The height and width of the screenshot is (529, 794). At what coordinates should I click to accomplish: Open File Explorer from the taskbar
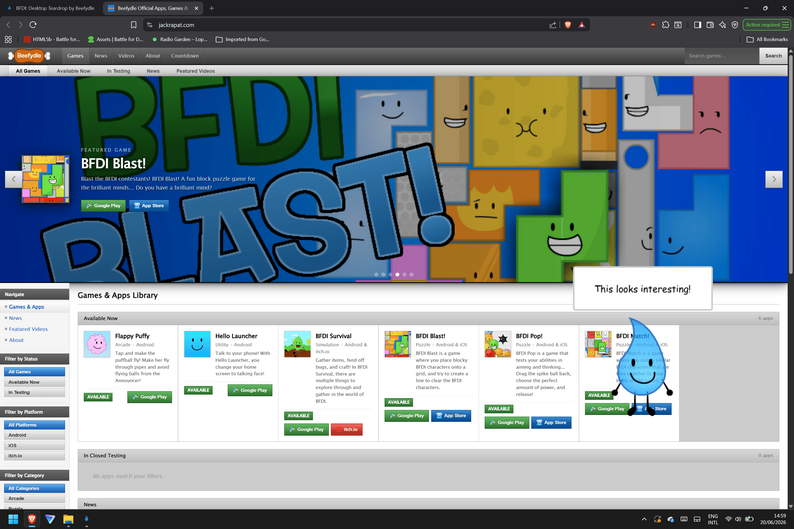coord(68,519)
